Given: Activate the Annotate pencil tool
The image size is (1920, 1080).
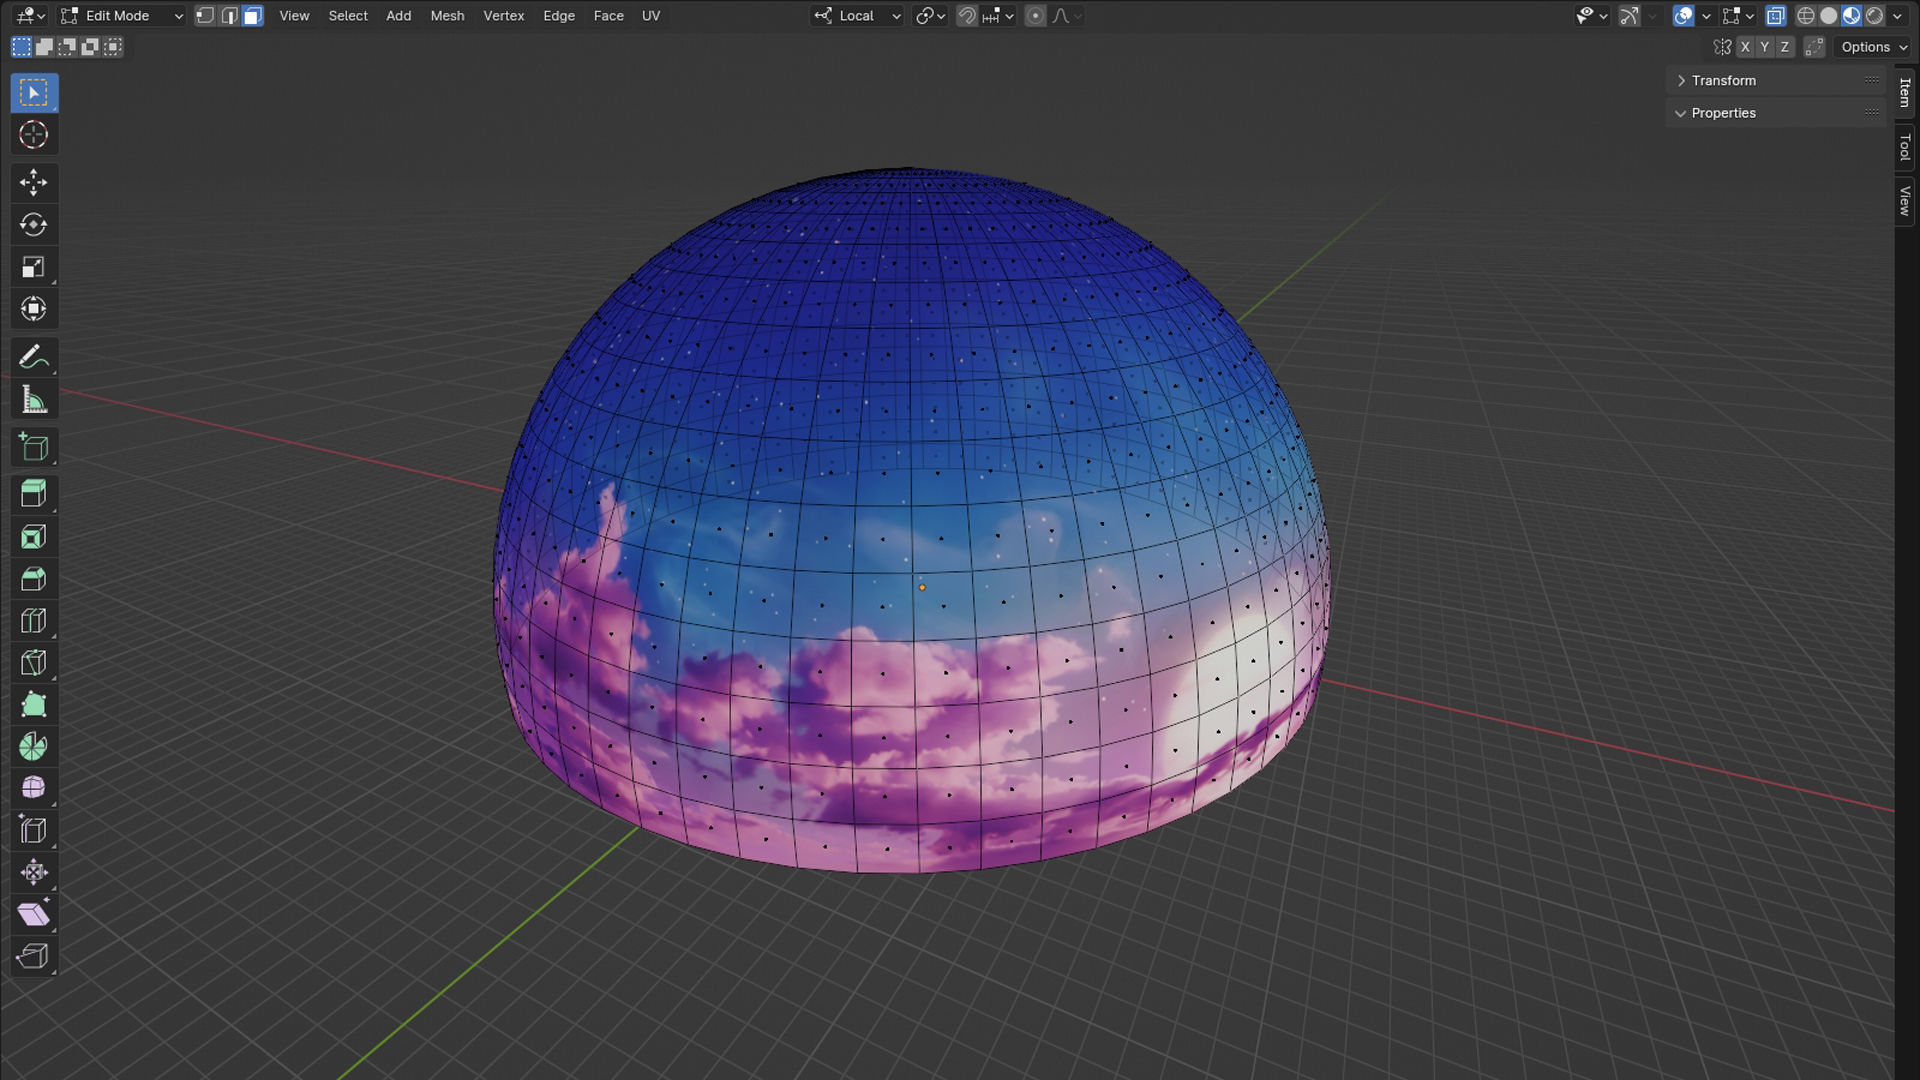Looking at the screenshot, I should point(33,357).
